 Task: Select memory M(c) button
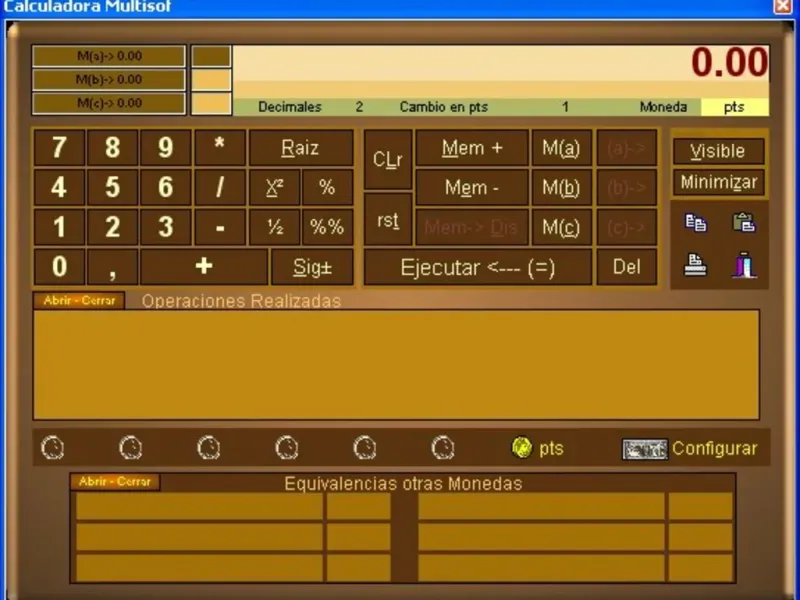click(561, 227)
